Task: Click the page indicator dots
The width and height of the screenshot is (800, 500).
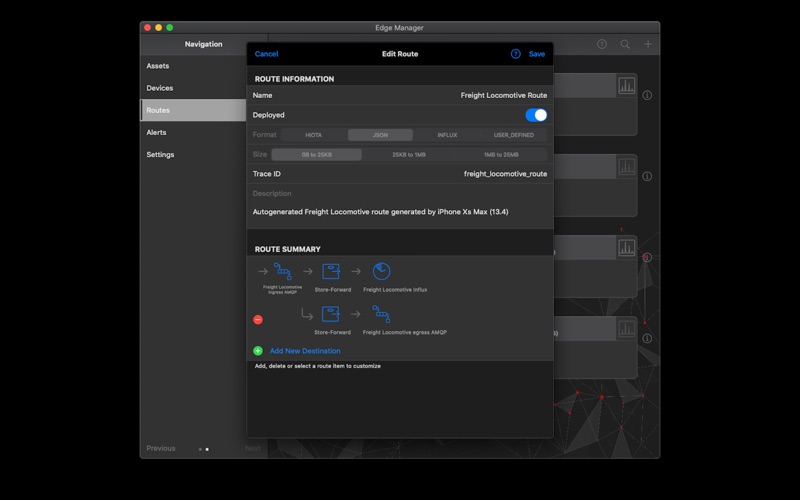Action: (x=204, y=449)
